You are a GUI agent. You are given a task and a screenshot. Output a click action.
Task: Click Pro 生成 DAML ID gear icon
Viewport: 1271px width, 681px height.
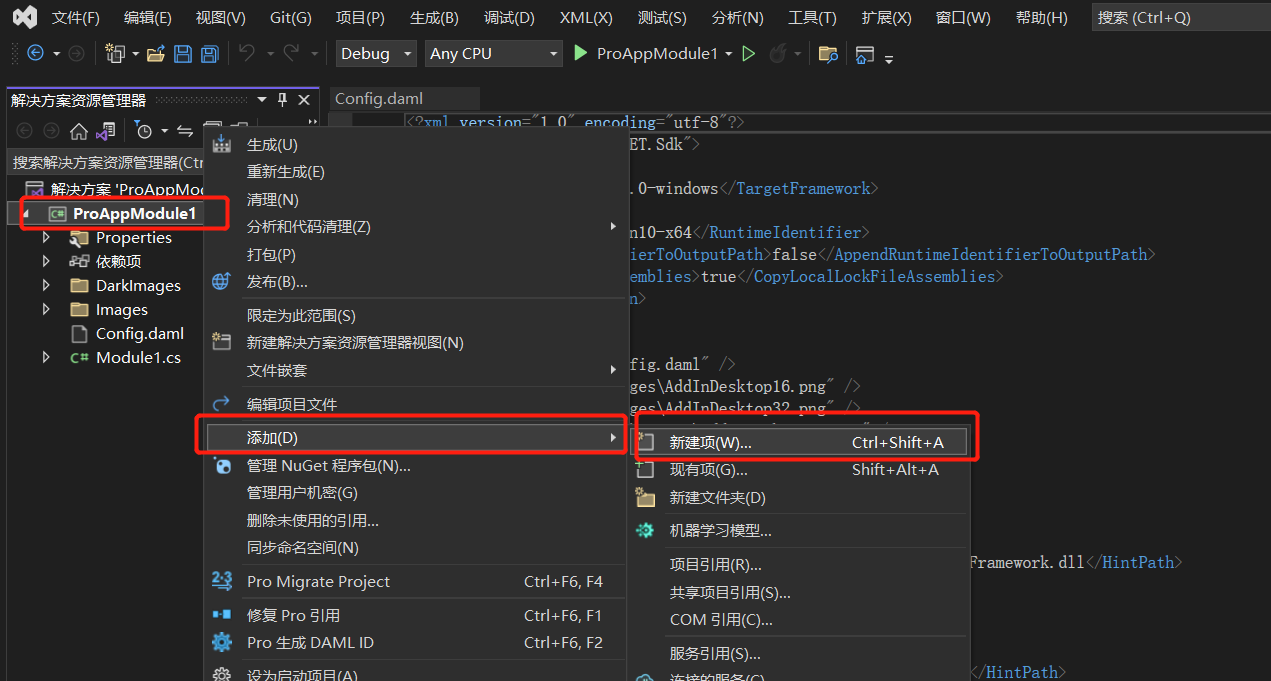click(x=222, y=643)
